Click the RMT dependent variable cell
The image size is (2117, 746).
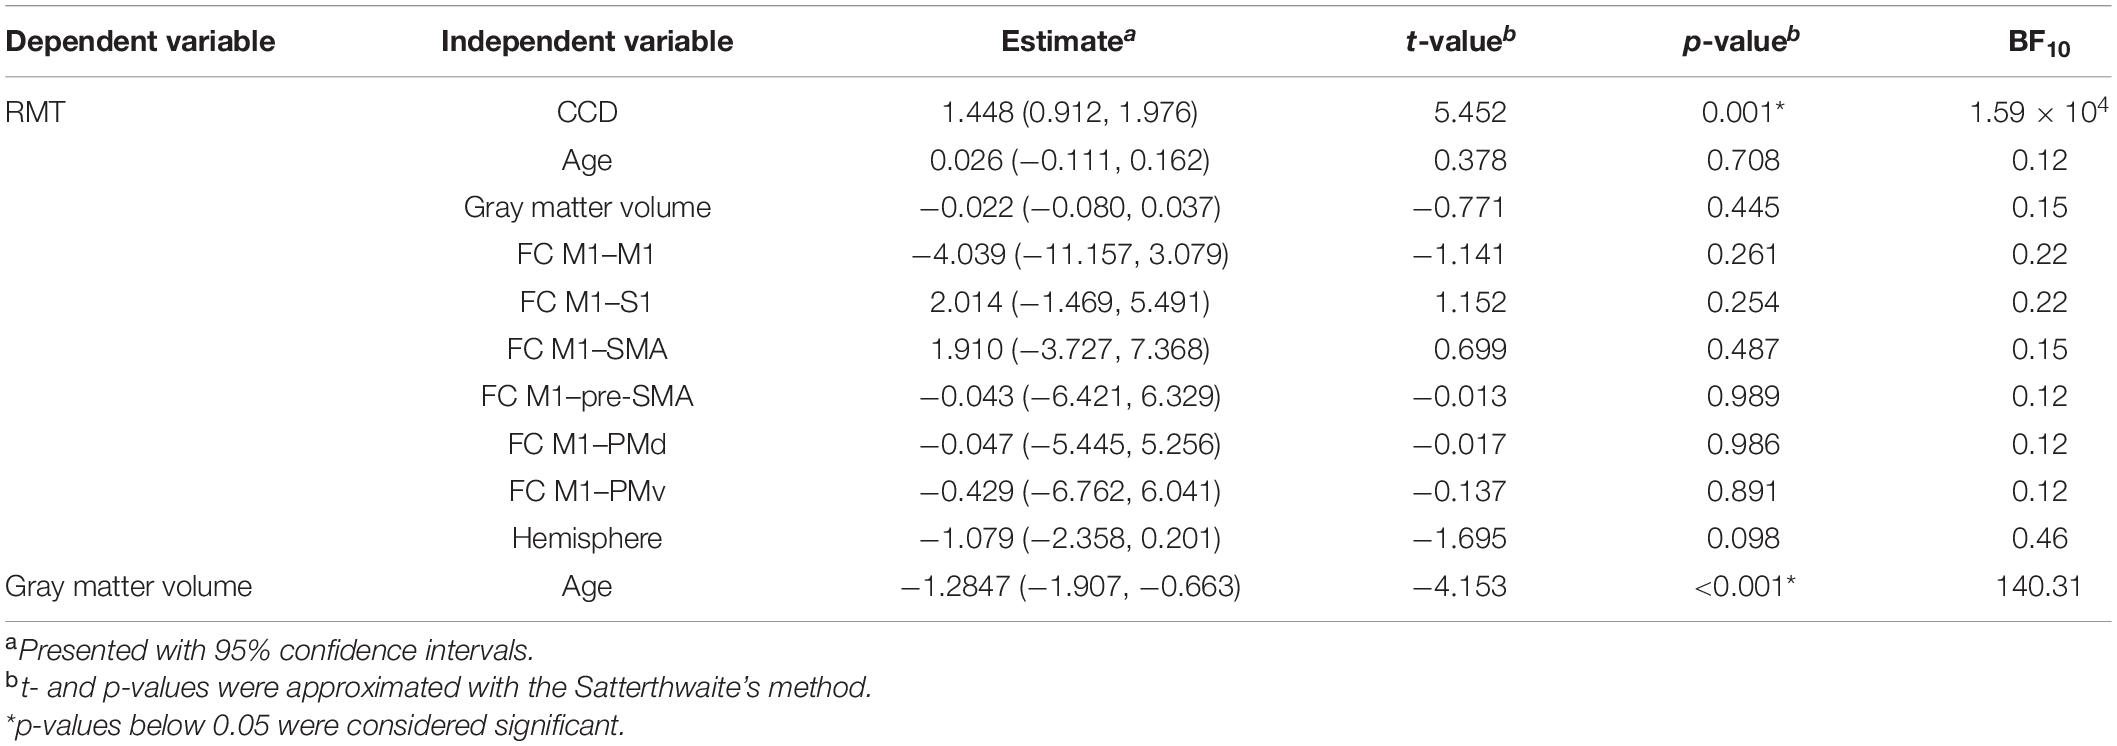(x=35, y=112)
